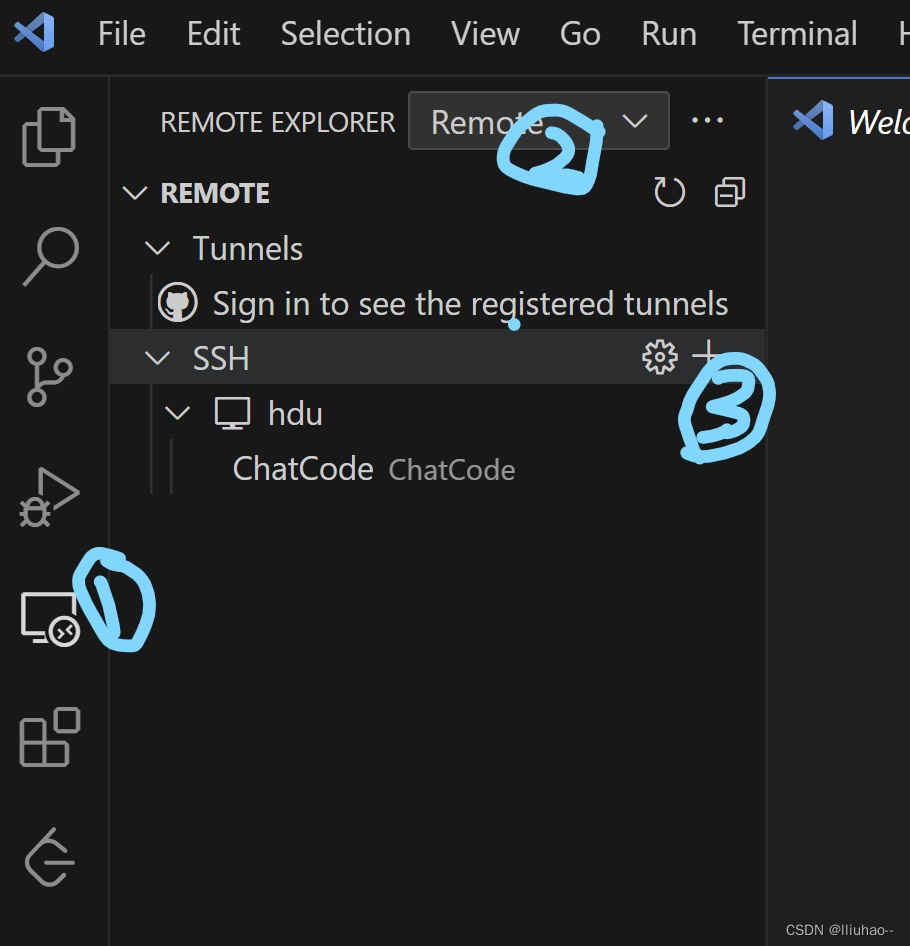Click the GitHub icon beside sign in
The width and height of the screenshot is (910, 946).
(x=177, y=302)
